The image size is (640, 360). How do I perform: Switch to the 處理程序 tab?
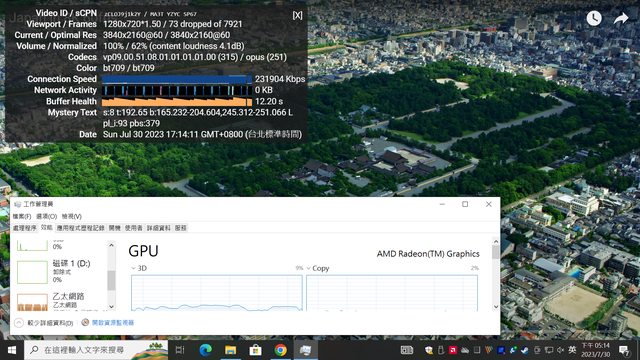(24, 228)
